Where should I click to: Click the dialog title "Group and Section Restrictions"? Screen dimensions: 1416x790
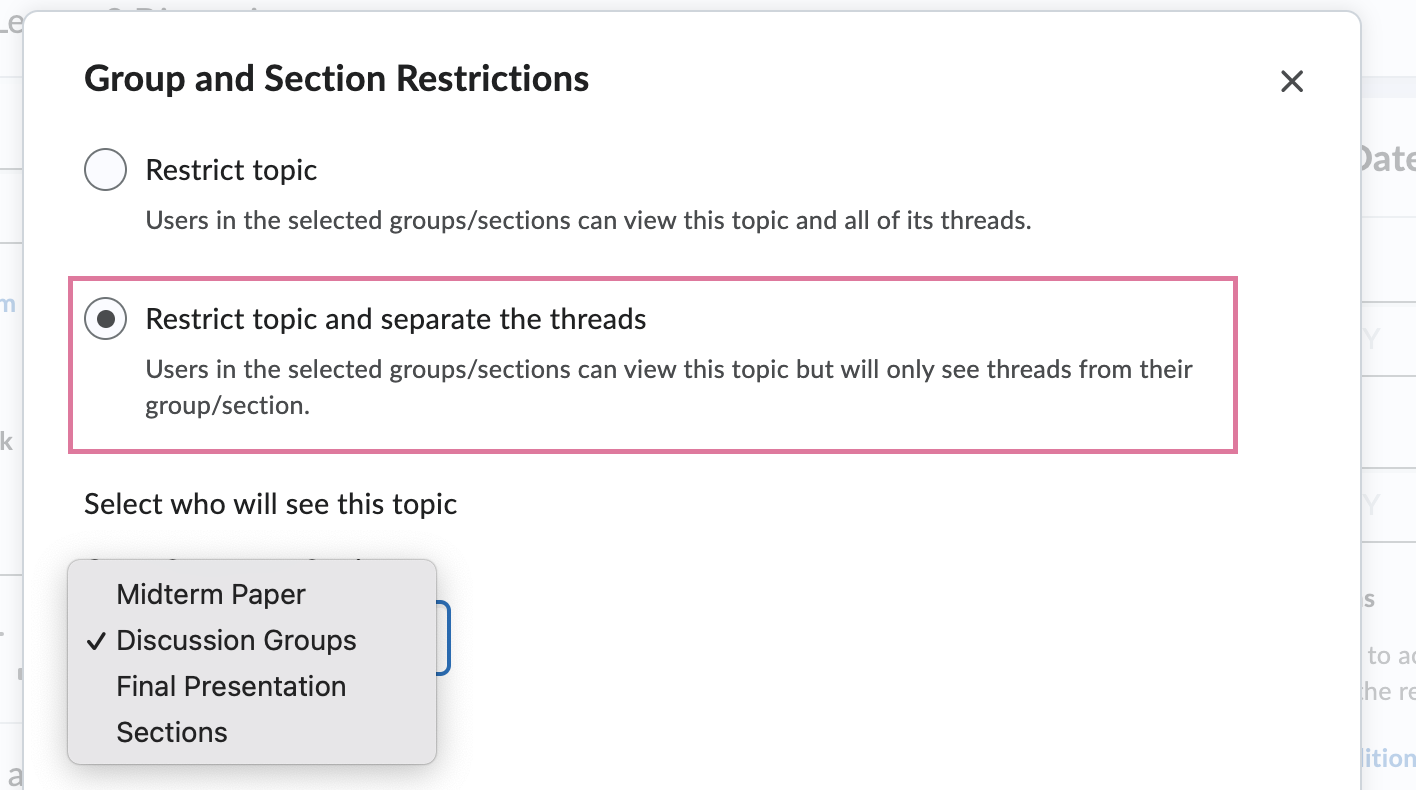(337, 78)
